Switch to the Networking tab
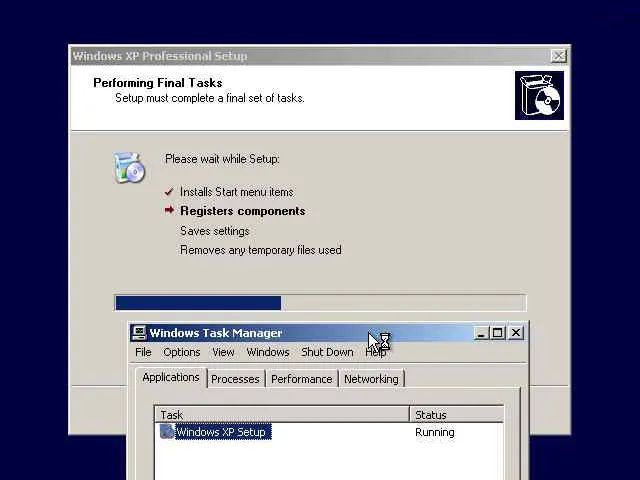 [371, 379]
